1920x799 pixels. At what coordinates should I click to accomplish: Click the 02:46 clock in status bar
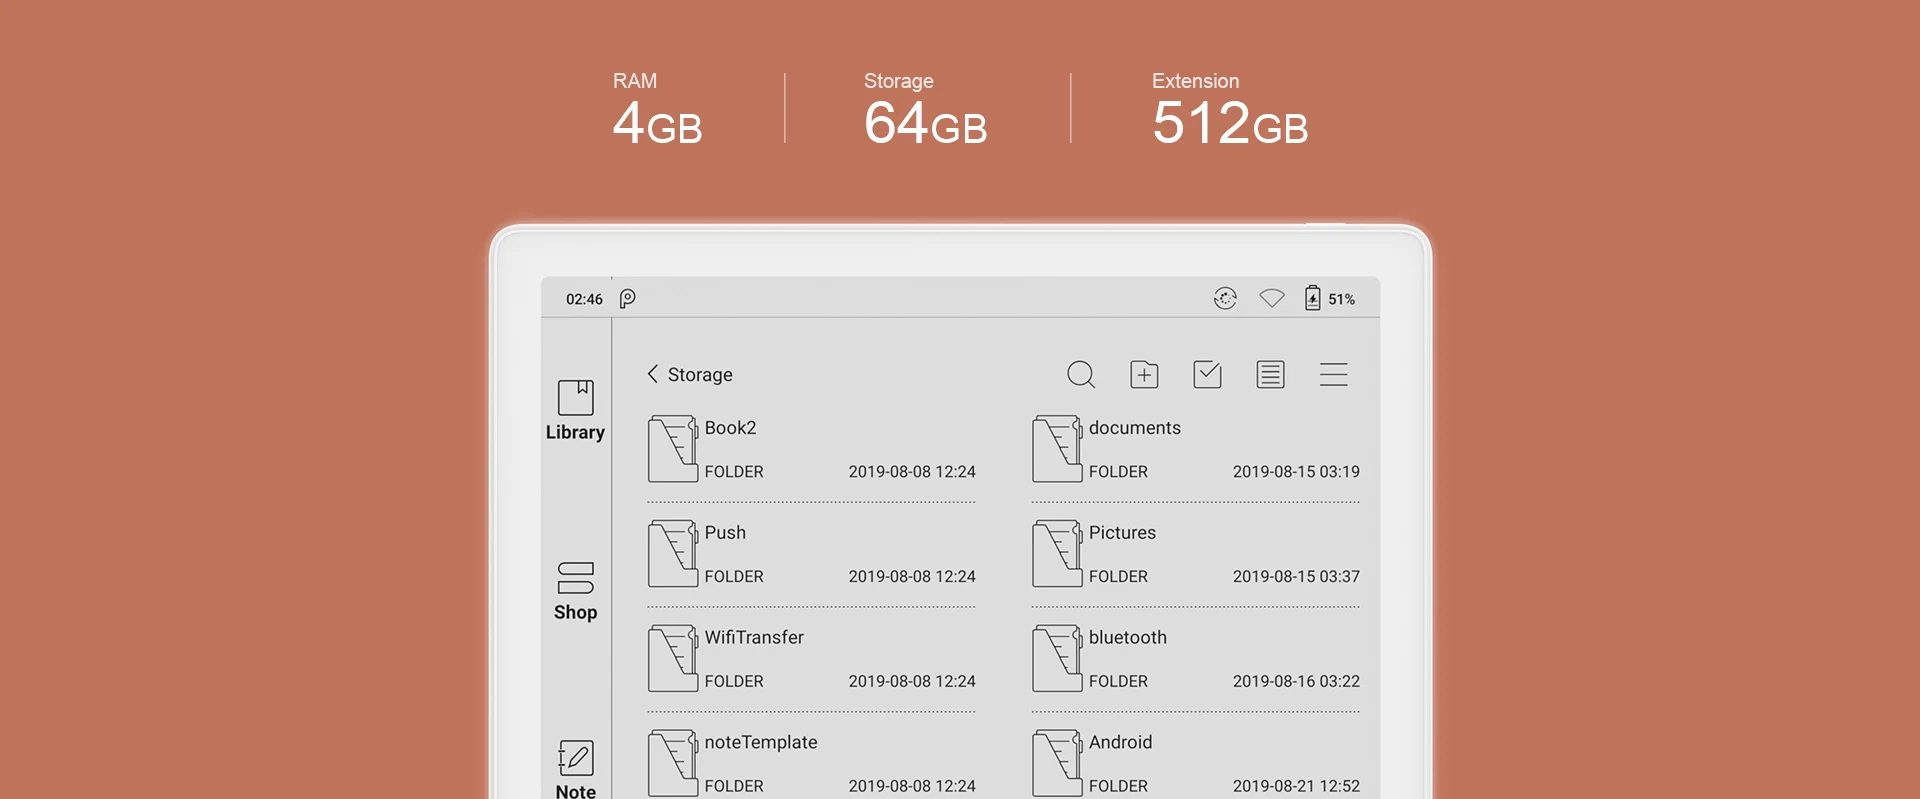point(584,299)
